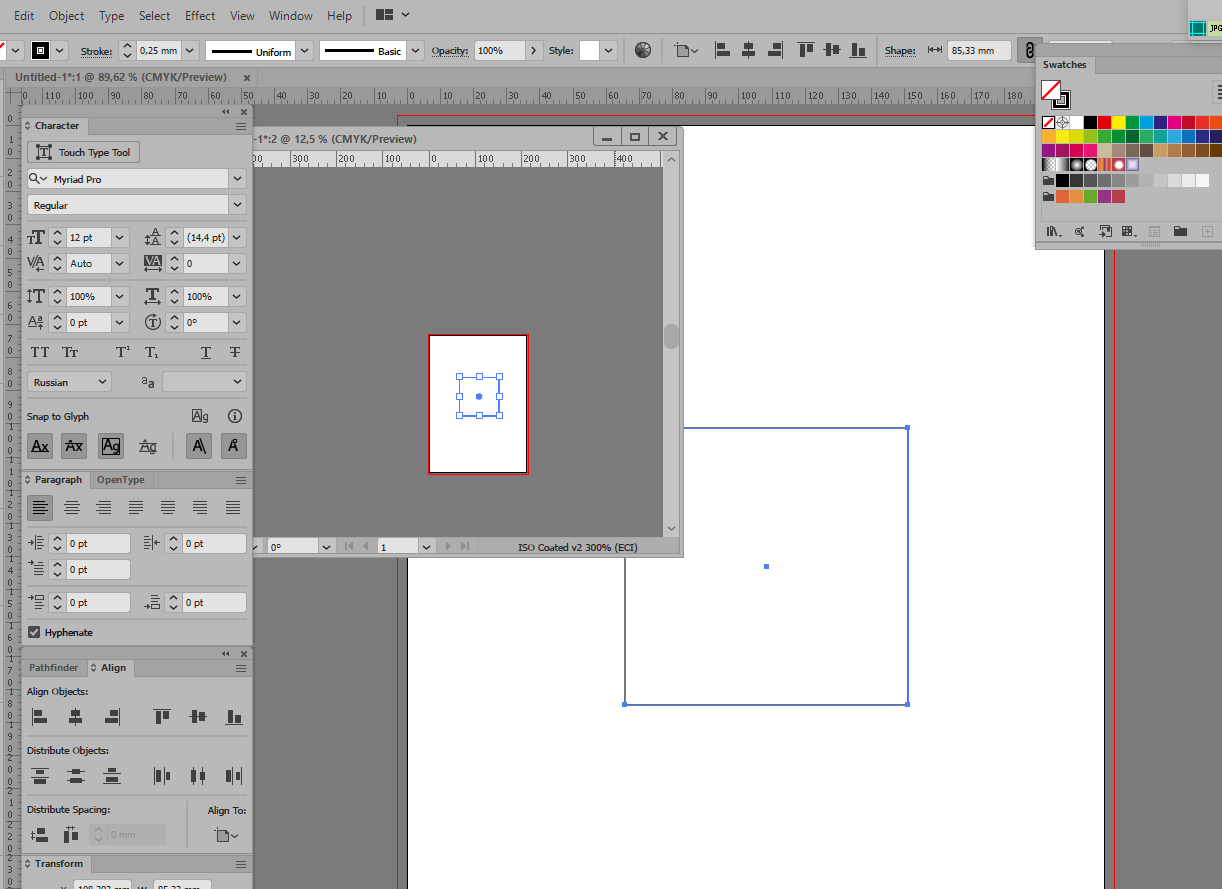Select the first-page navigation button in document window
Screen dimensions: 1222x889
tap(349, 546)
